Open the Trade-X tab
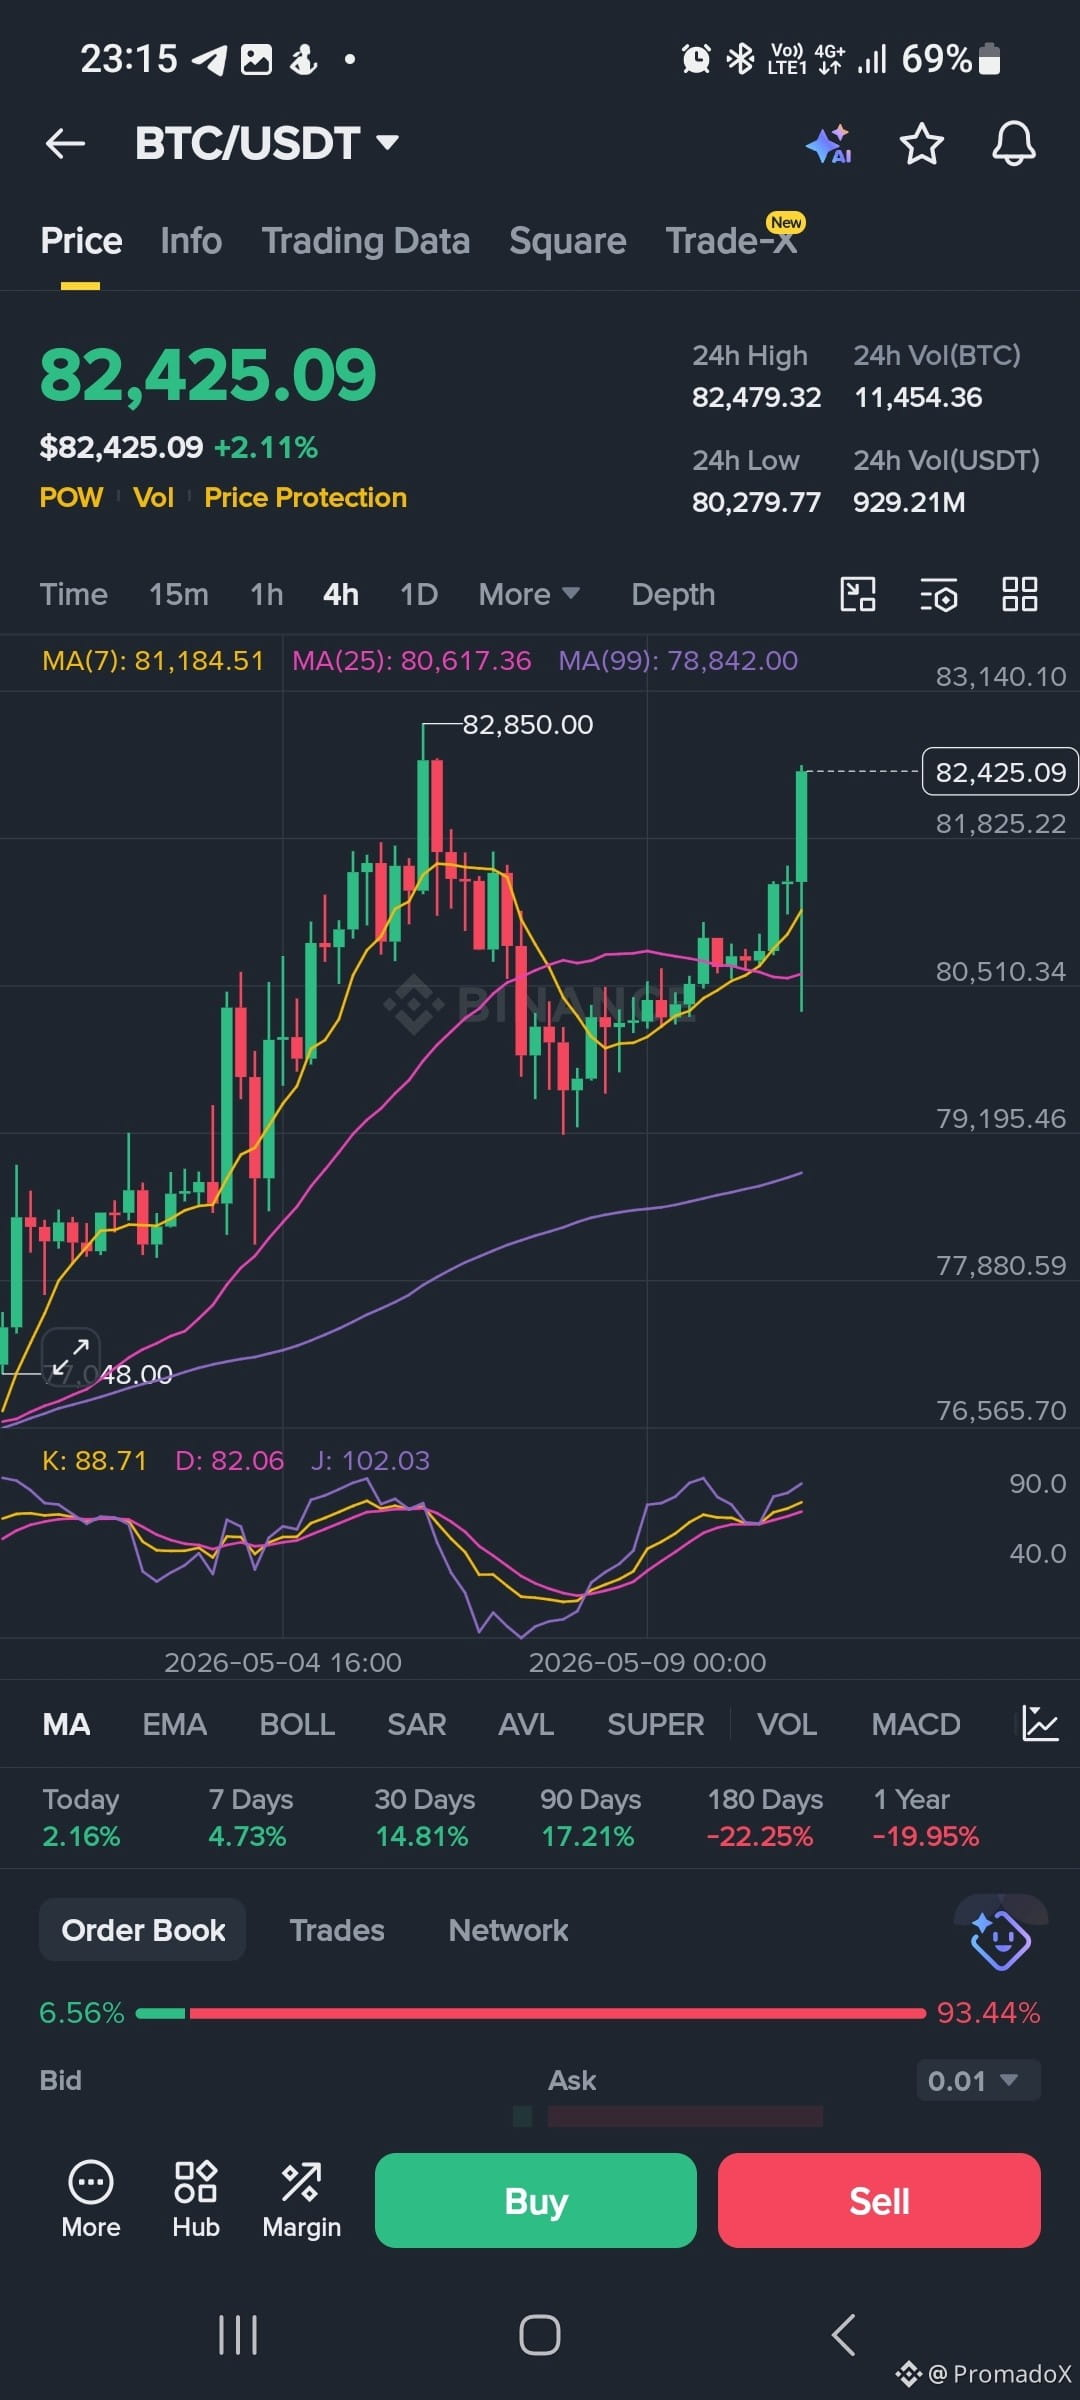The height and width of the screenshot is (2400, 1080). click(733, 240)
